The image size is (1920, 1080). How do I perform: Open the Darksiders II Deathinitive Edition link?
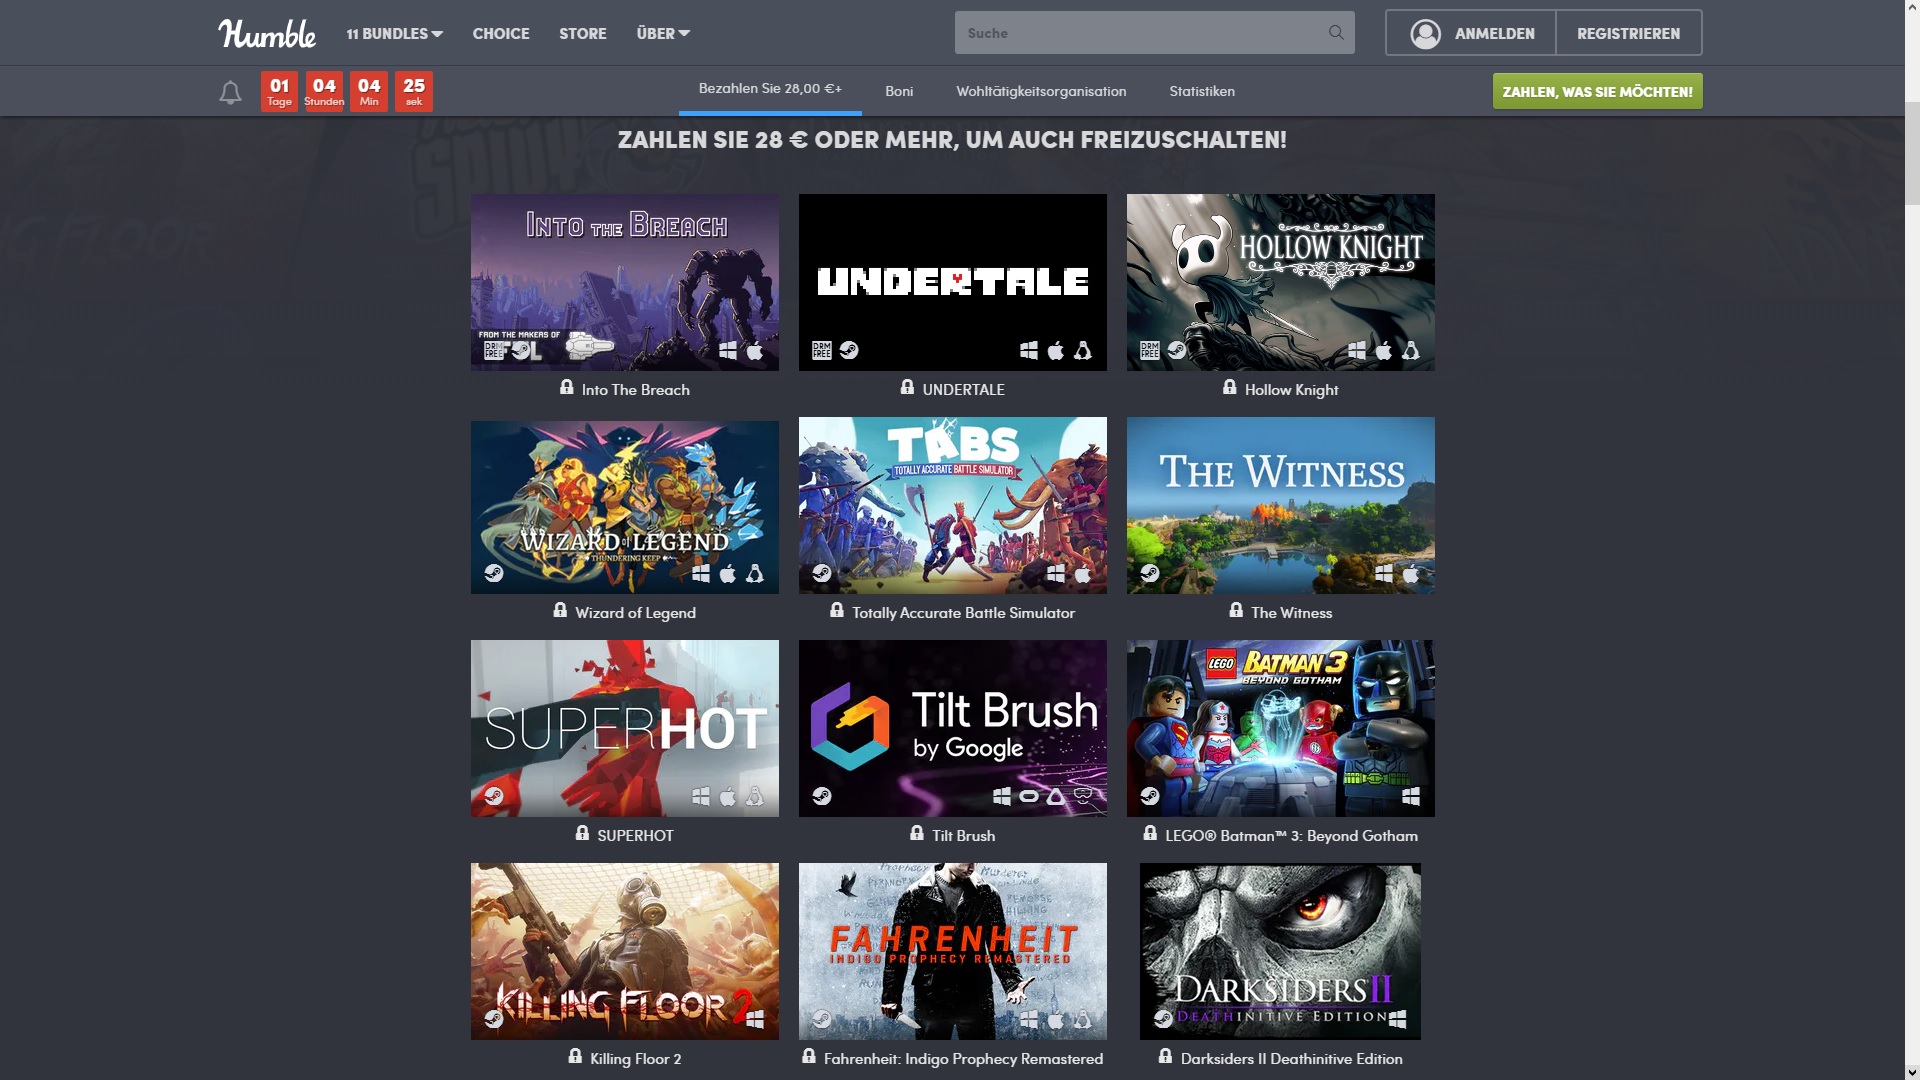pyautogui.click(x=1292, y=1059)
